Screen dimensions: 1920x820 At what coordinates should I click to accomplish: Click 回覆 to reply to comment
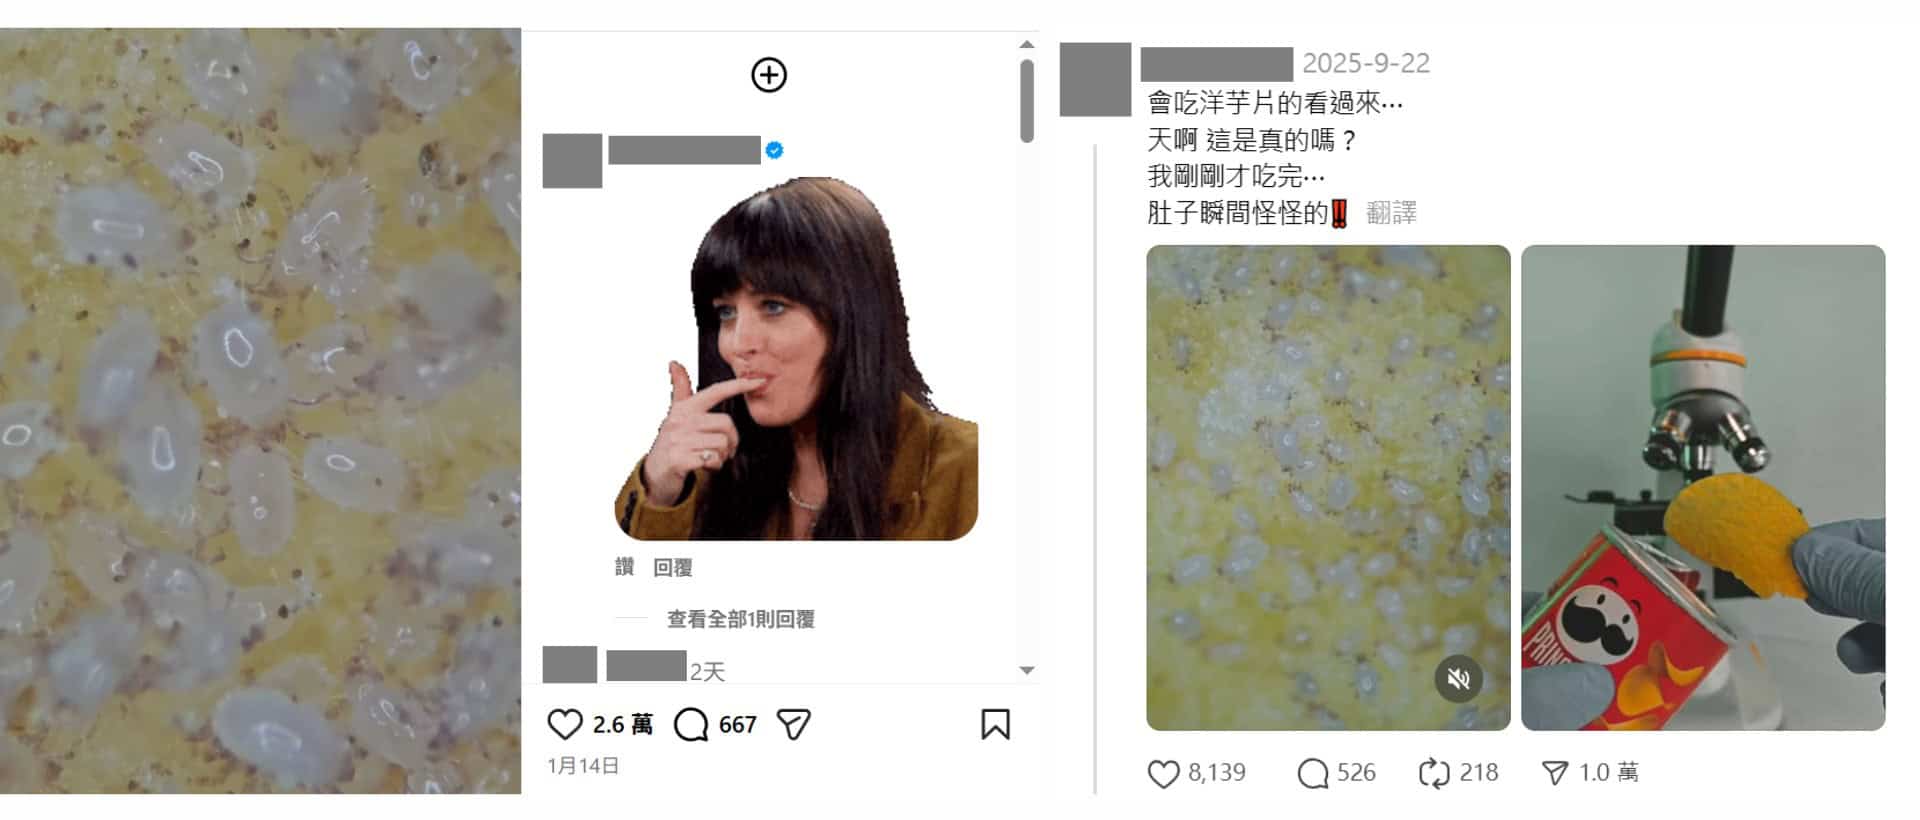673,567
